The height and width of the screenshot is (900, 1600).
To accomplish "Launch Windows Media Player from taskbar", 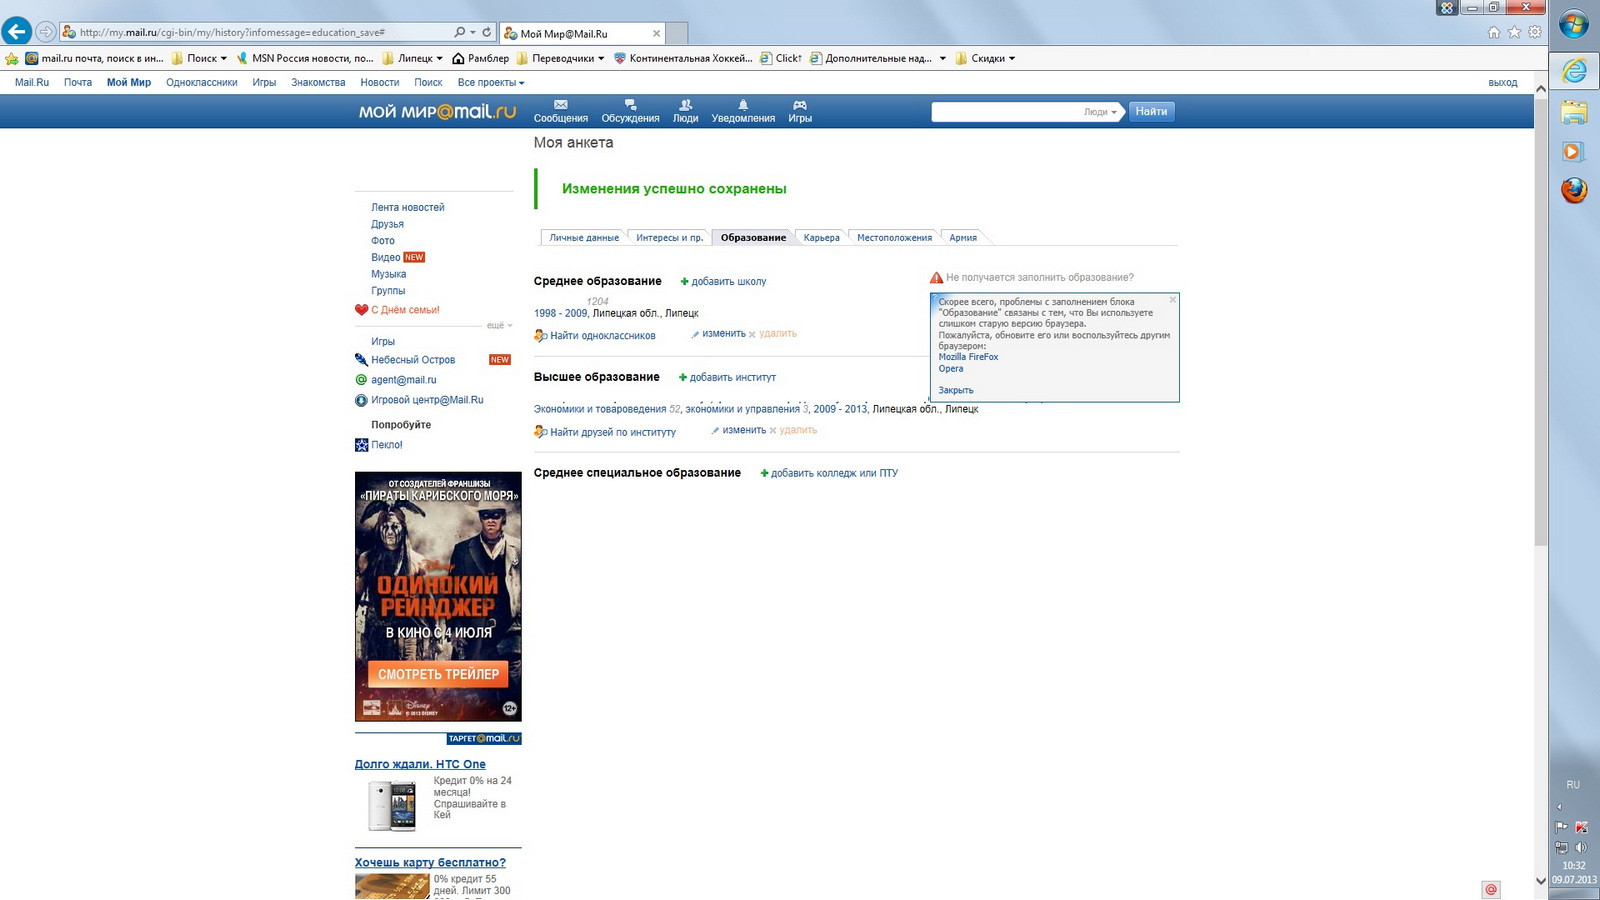I will (x=1574, y=152).
